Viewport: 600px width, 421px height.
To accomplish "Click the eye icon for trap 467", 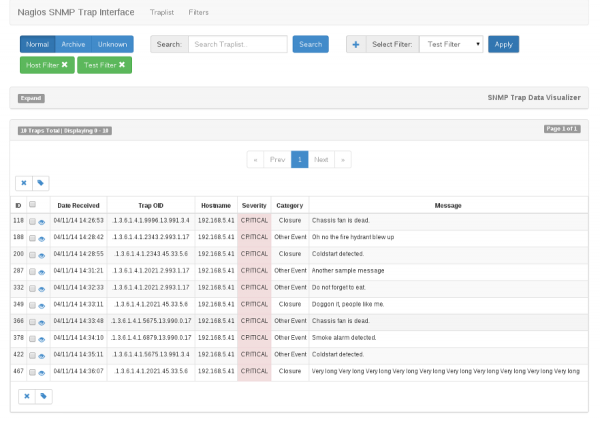I will (42, 372).
